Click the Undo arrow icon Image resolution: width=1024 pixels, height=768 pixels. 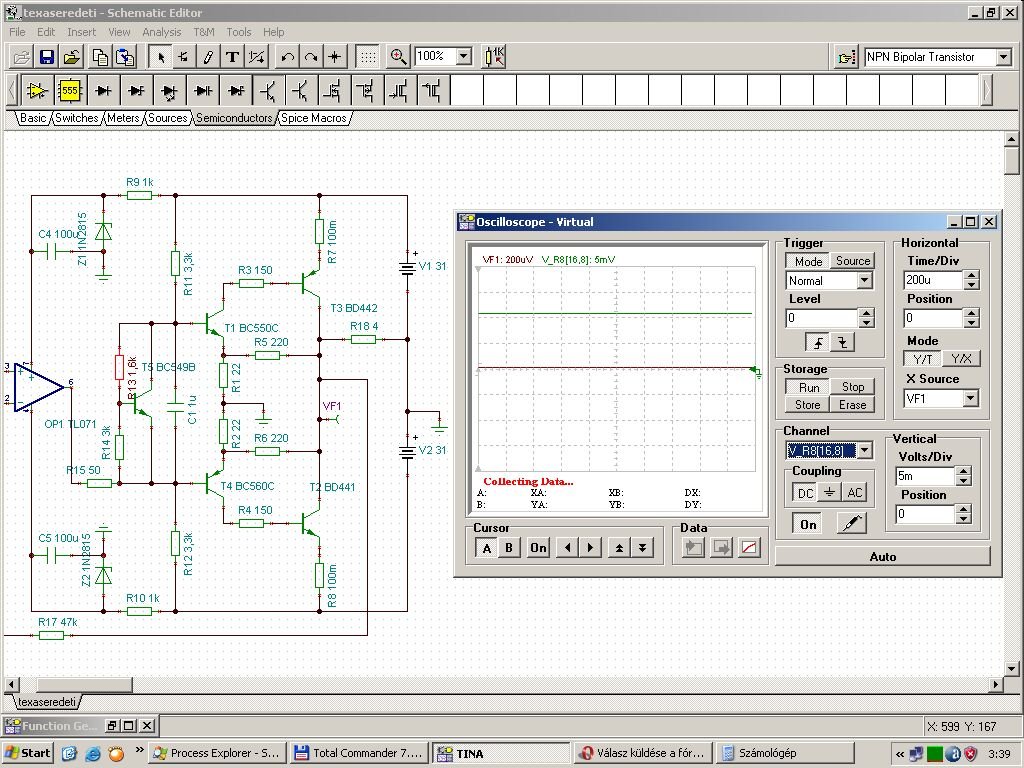(x=288, y=57)
